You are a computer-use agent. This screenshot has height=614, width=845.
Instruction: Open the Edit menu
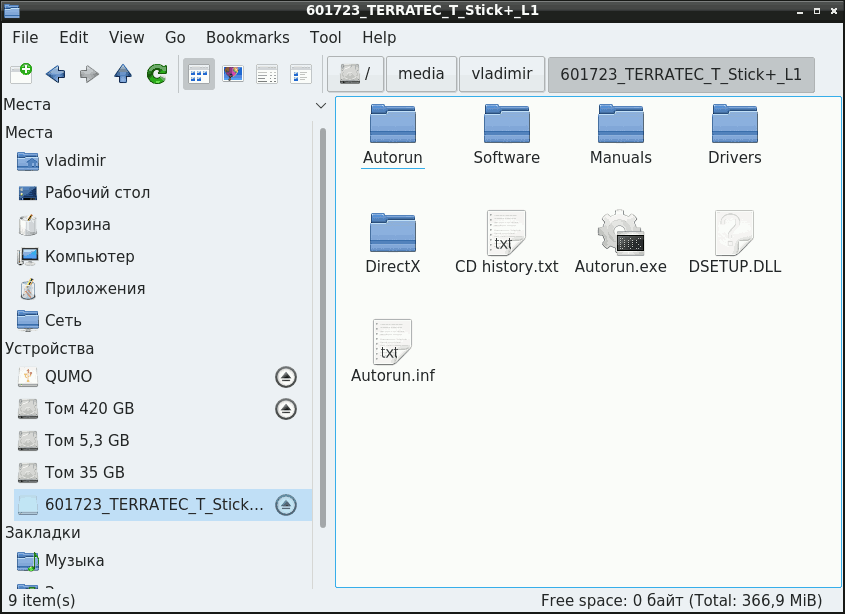[x=73, y=37]
